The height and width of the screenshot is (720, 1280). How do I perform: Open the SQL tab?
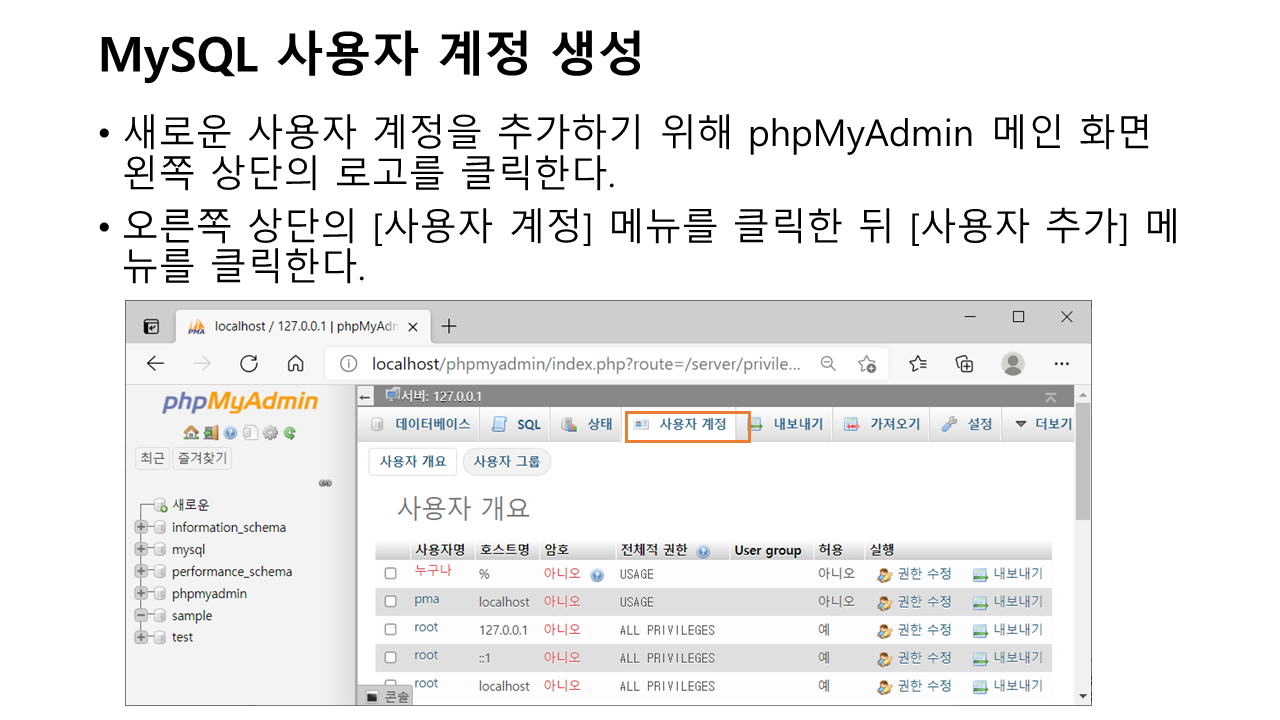(x=517, y=424)
